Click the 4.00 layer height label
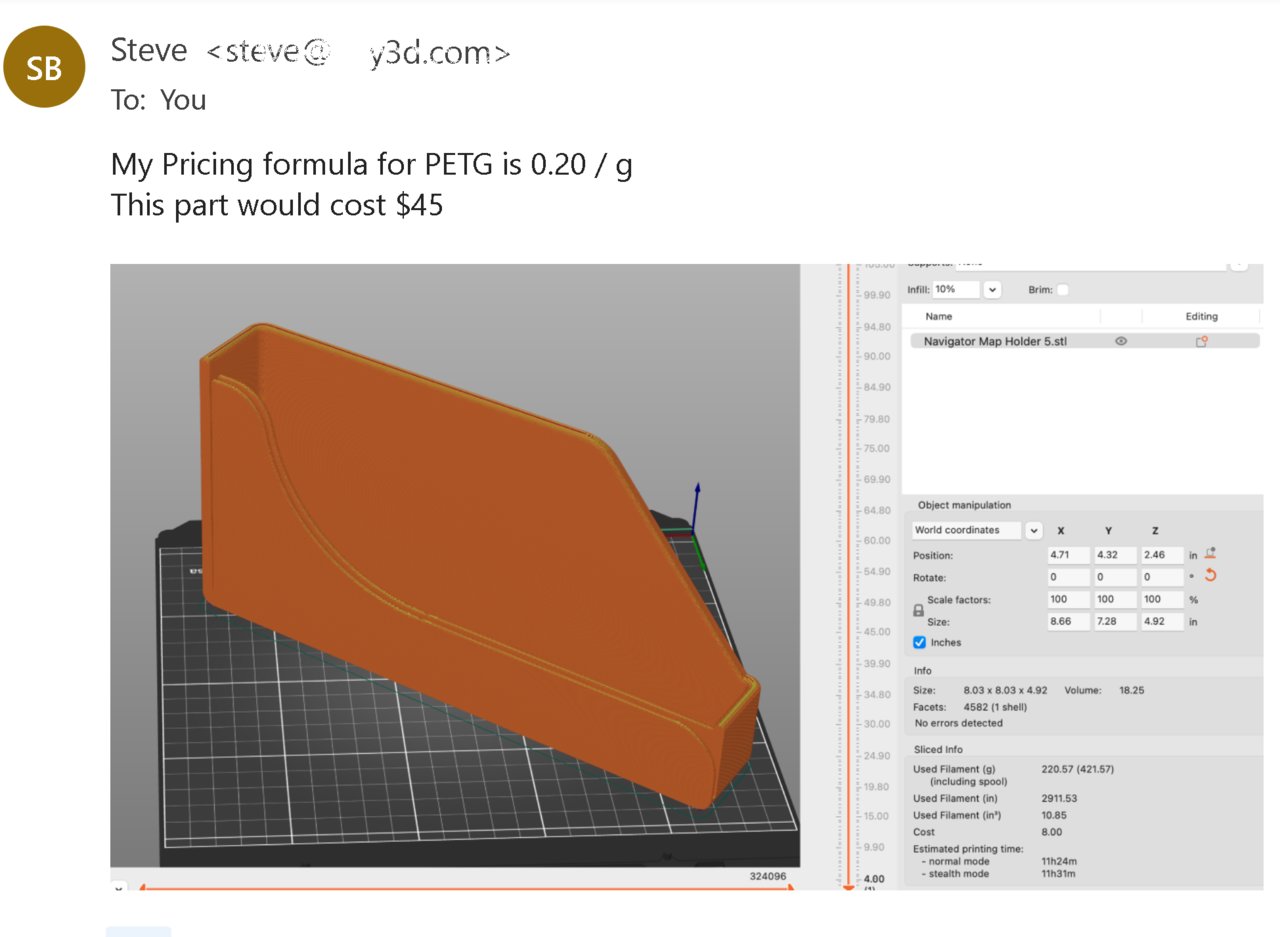This screenshot has width=1280, height=937. (874, 879)
